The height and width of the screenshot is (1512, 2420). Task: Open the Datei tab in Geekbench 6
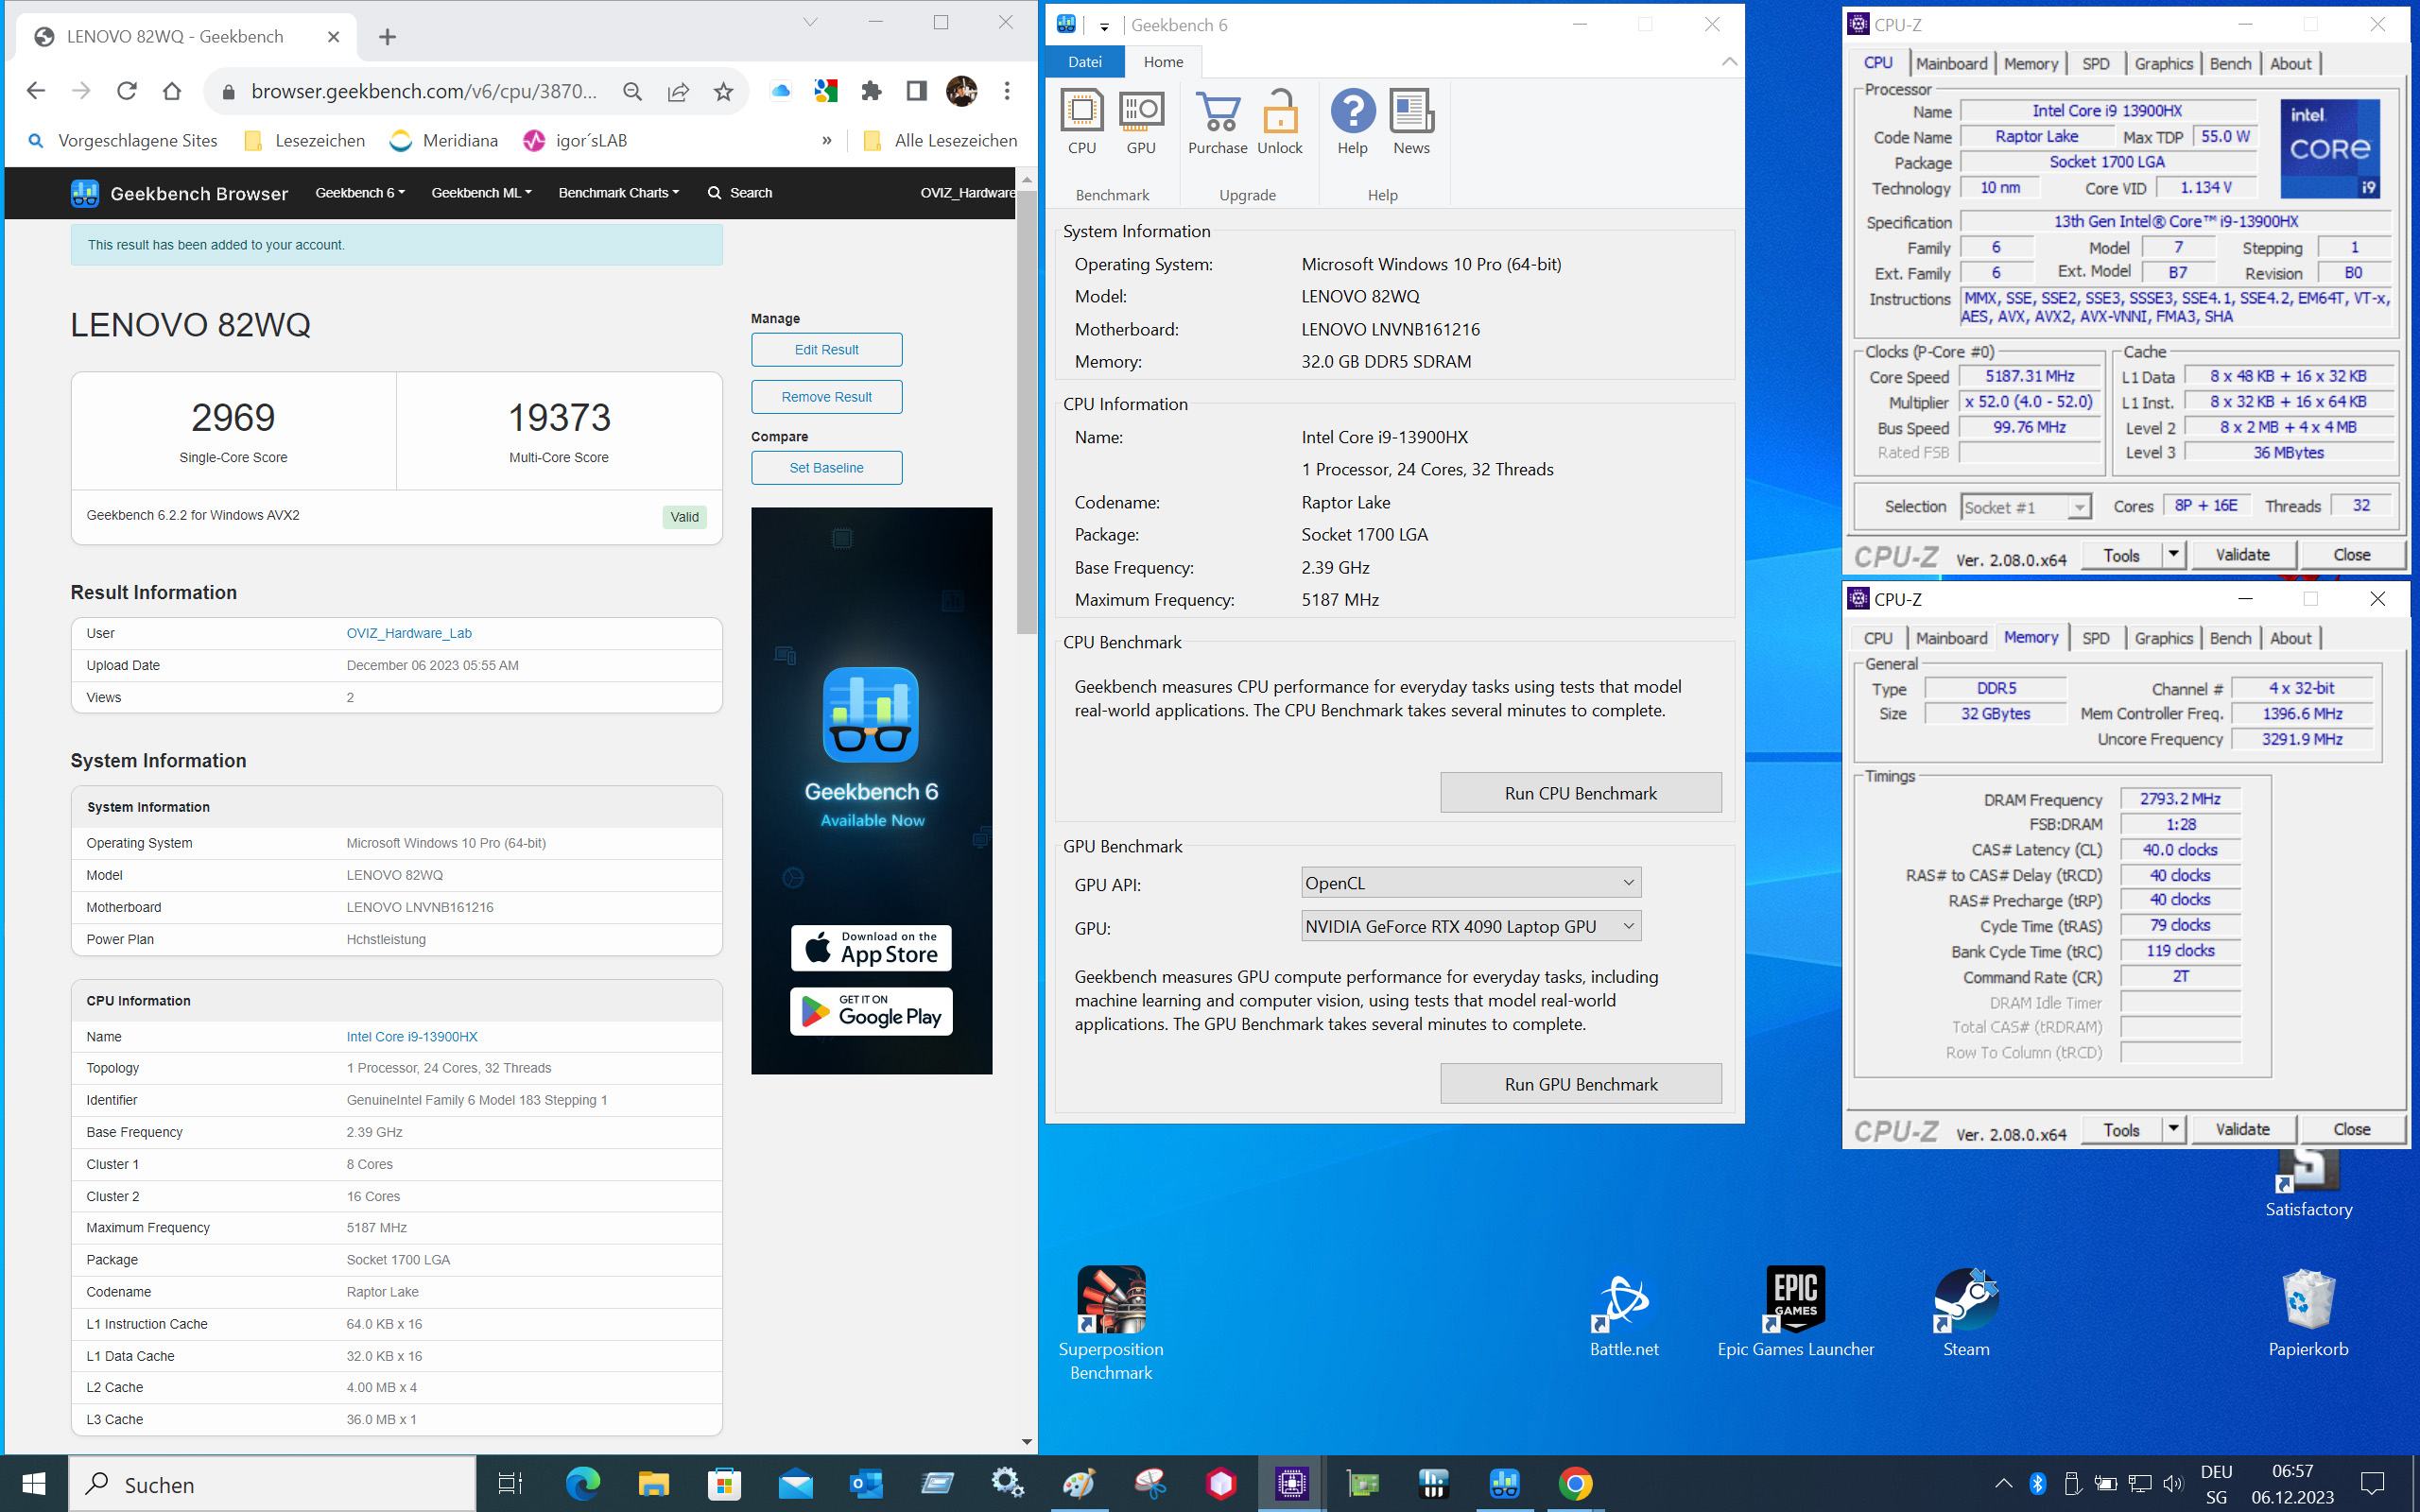(1085, 62)
